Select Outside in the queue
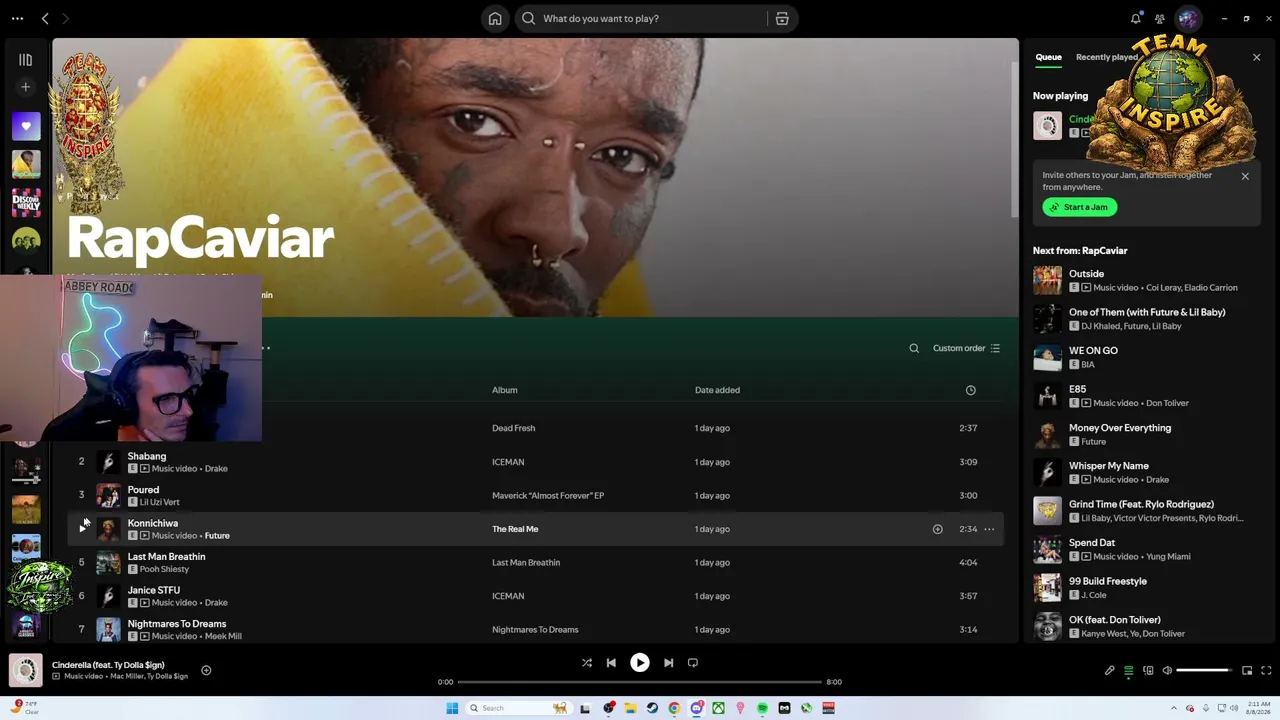The height and width of the screenshot is (720, 1280). (1086, 273)
